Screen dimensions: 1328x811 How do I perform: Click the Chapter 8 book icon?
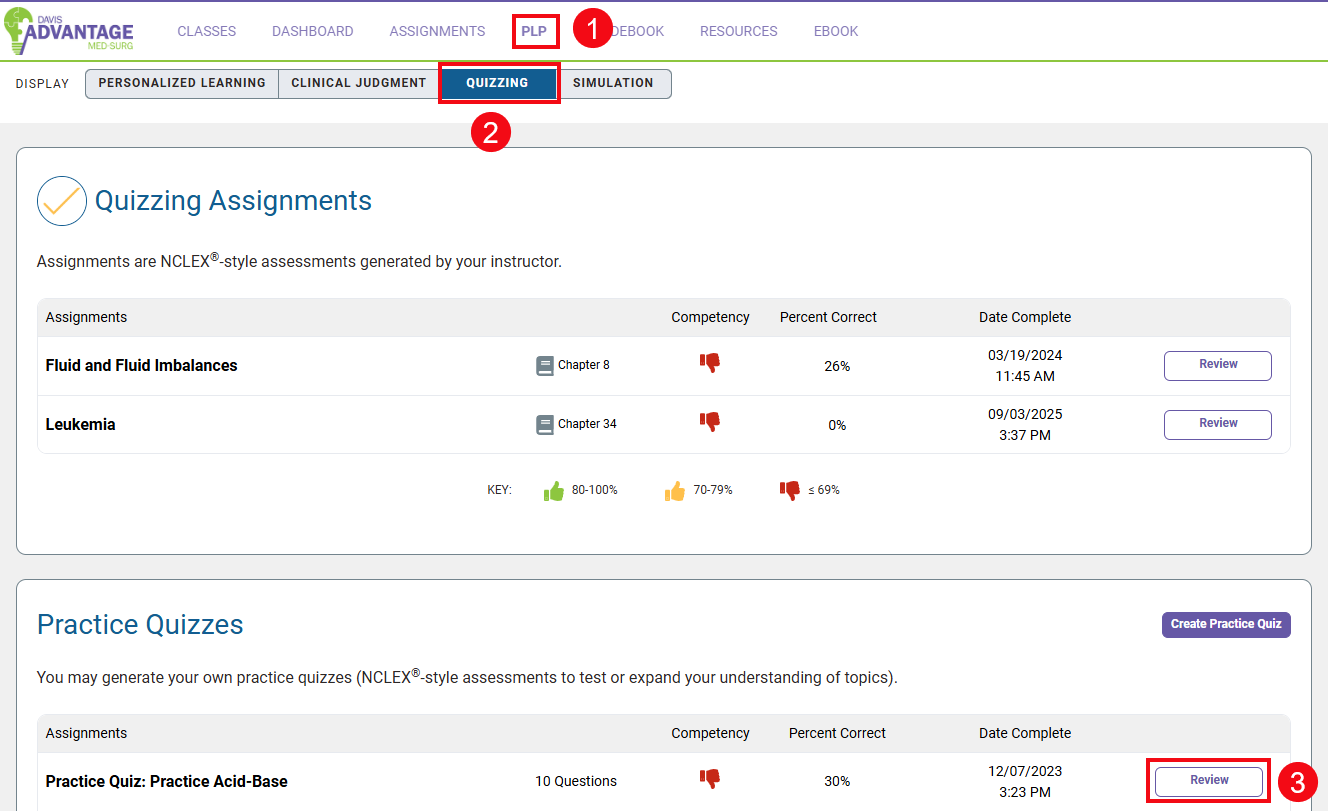pyautogui.click(x=544, y=366)
